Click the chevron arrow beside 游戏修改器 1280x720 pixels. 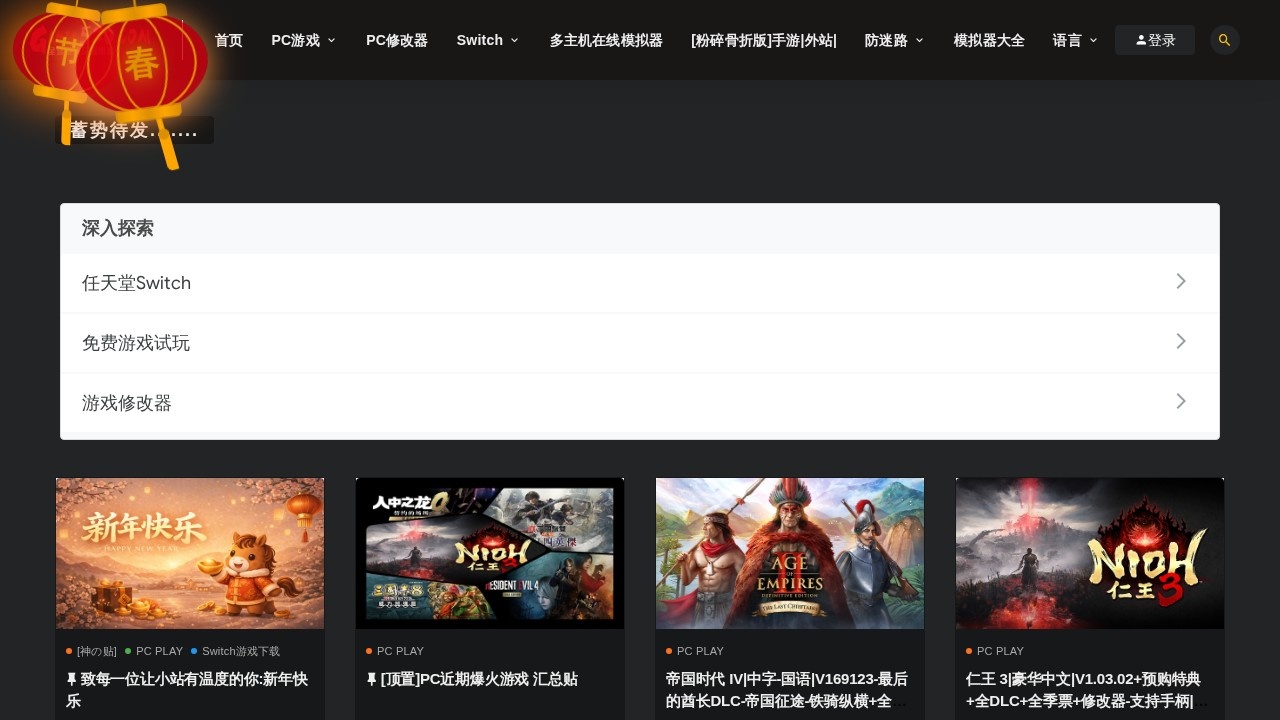1181,402
